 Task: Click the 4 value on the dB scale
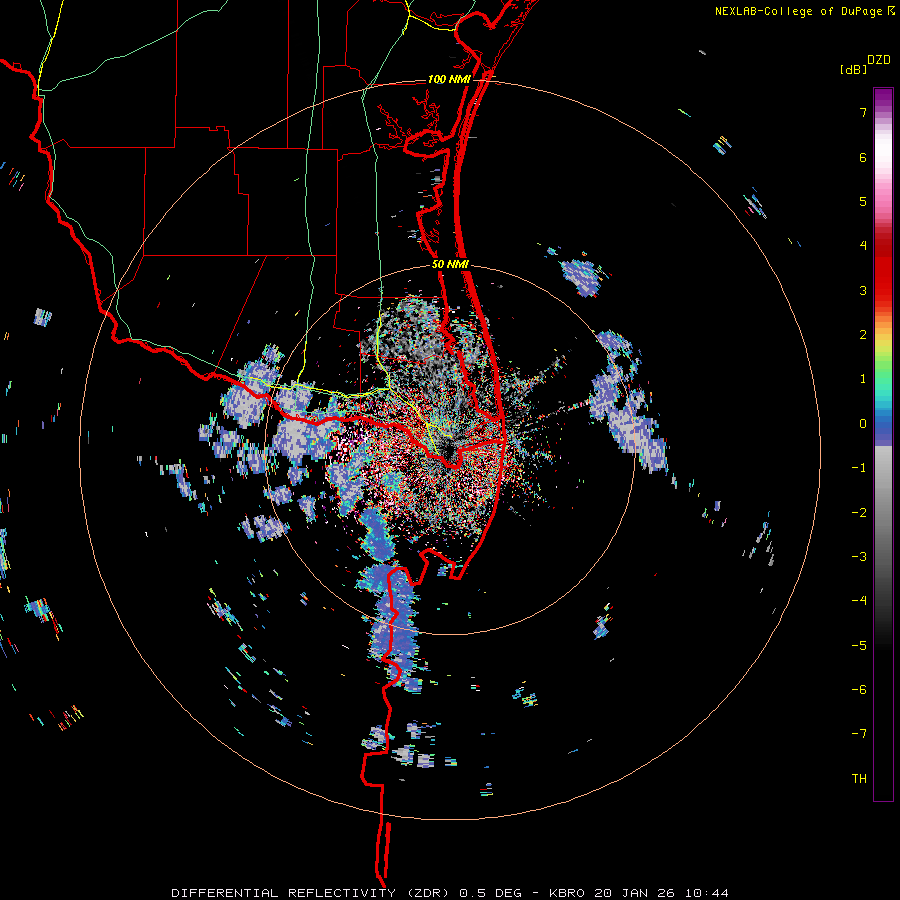863,246
